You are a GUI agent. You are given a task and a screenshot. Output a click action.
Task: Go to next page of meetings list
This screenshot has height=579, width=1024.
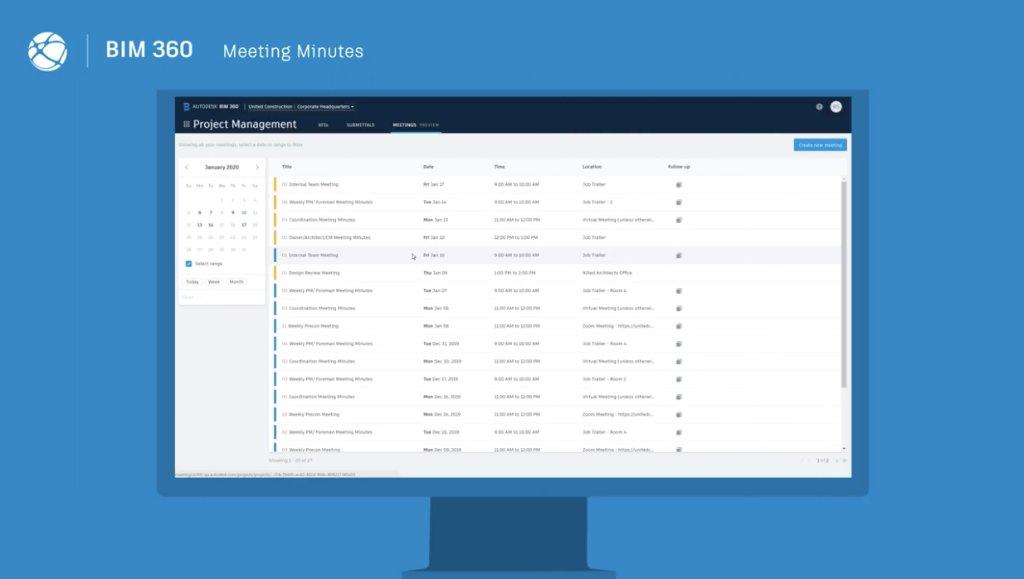pos(837,460)
